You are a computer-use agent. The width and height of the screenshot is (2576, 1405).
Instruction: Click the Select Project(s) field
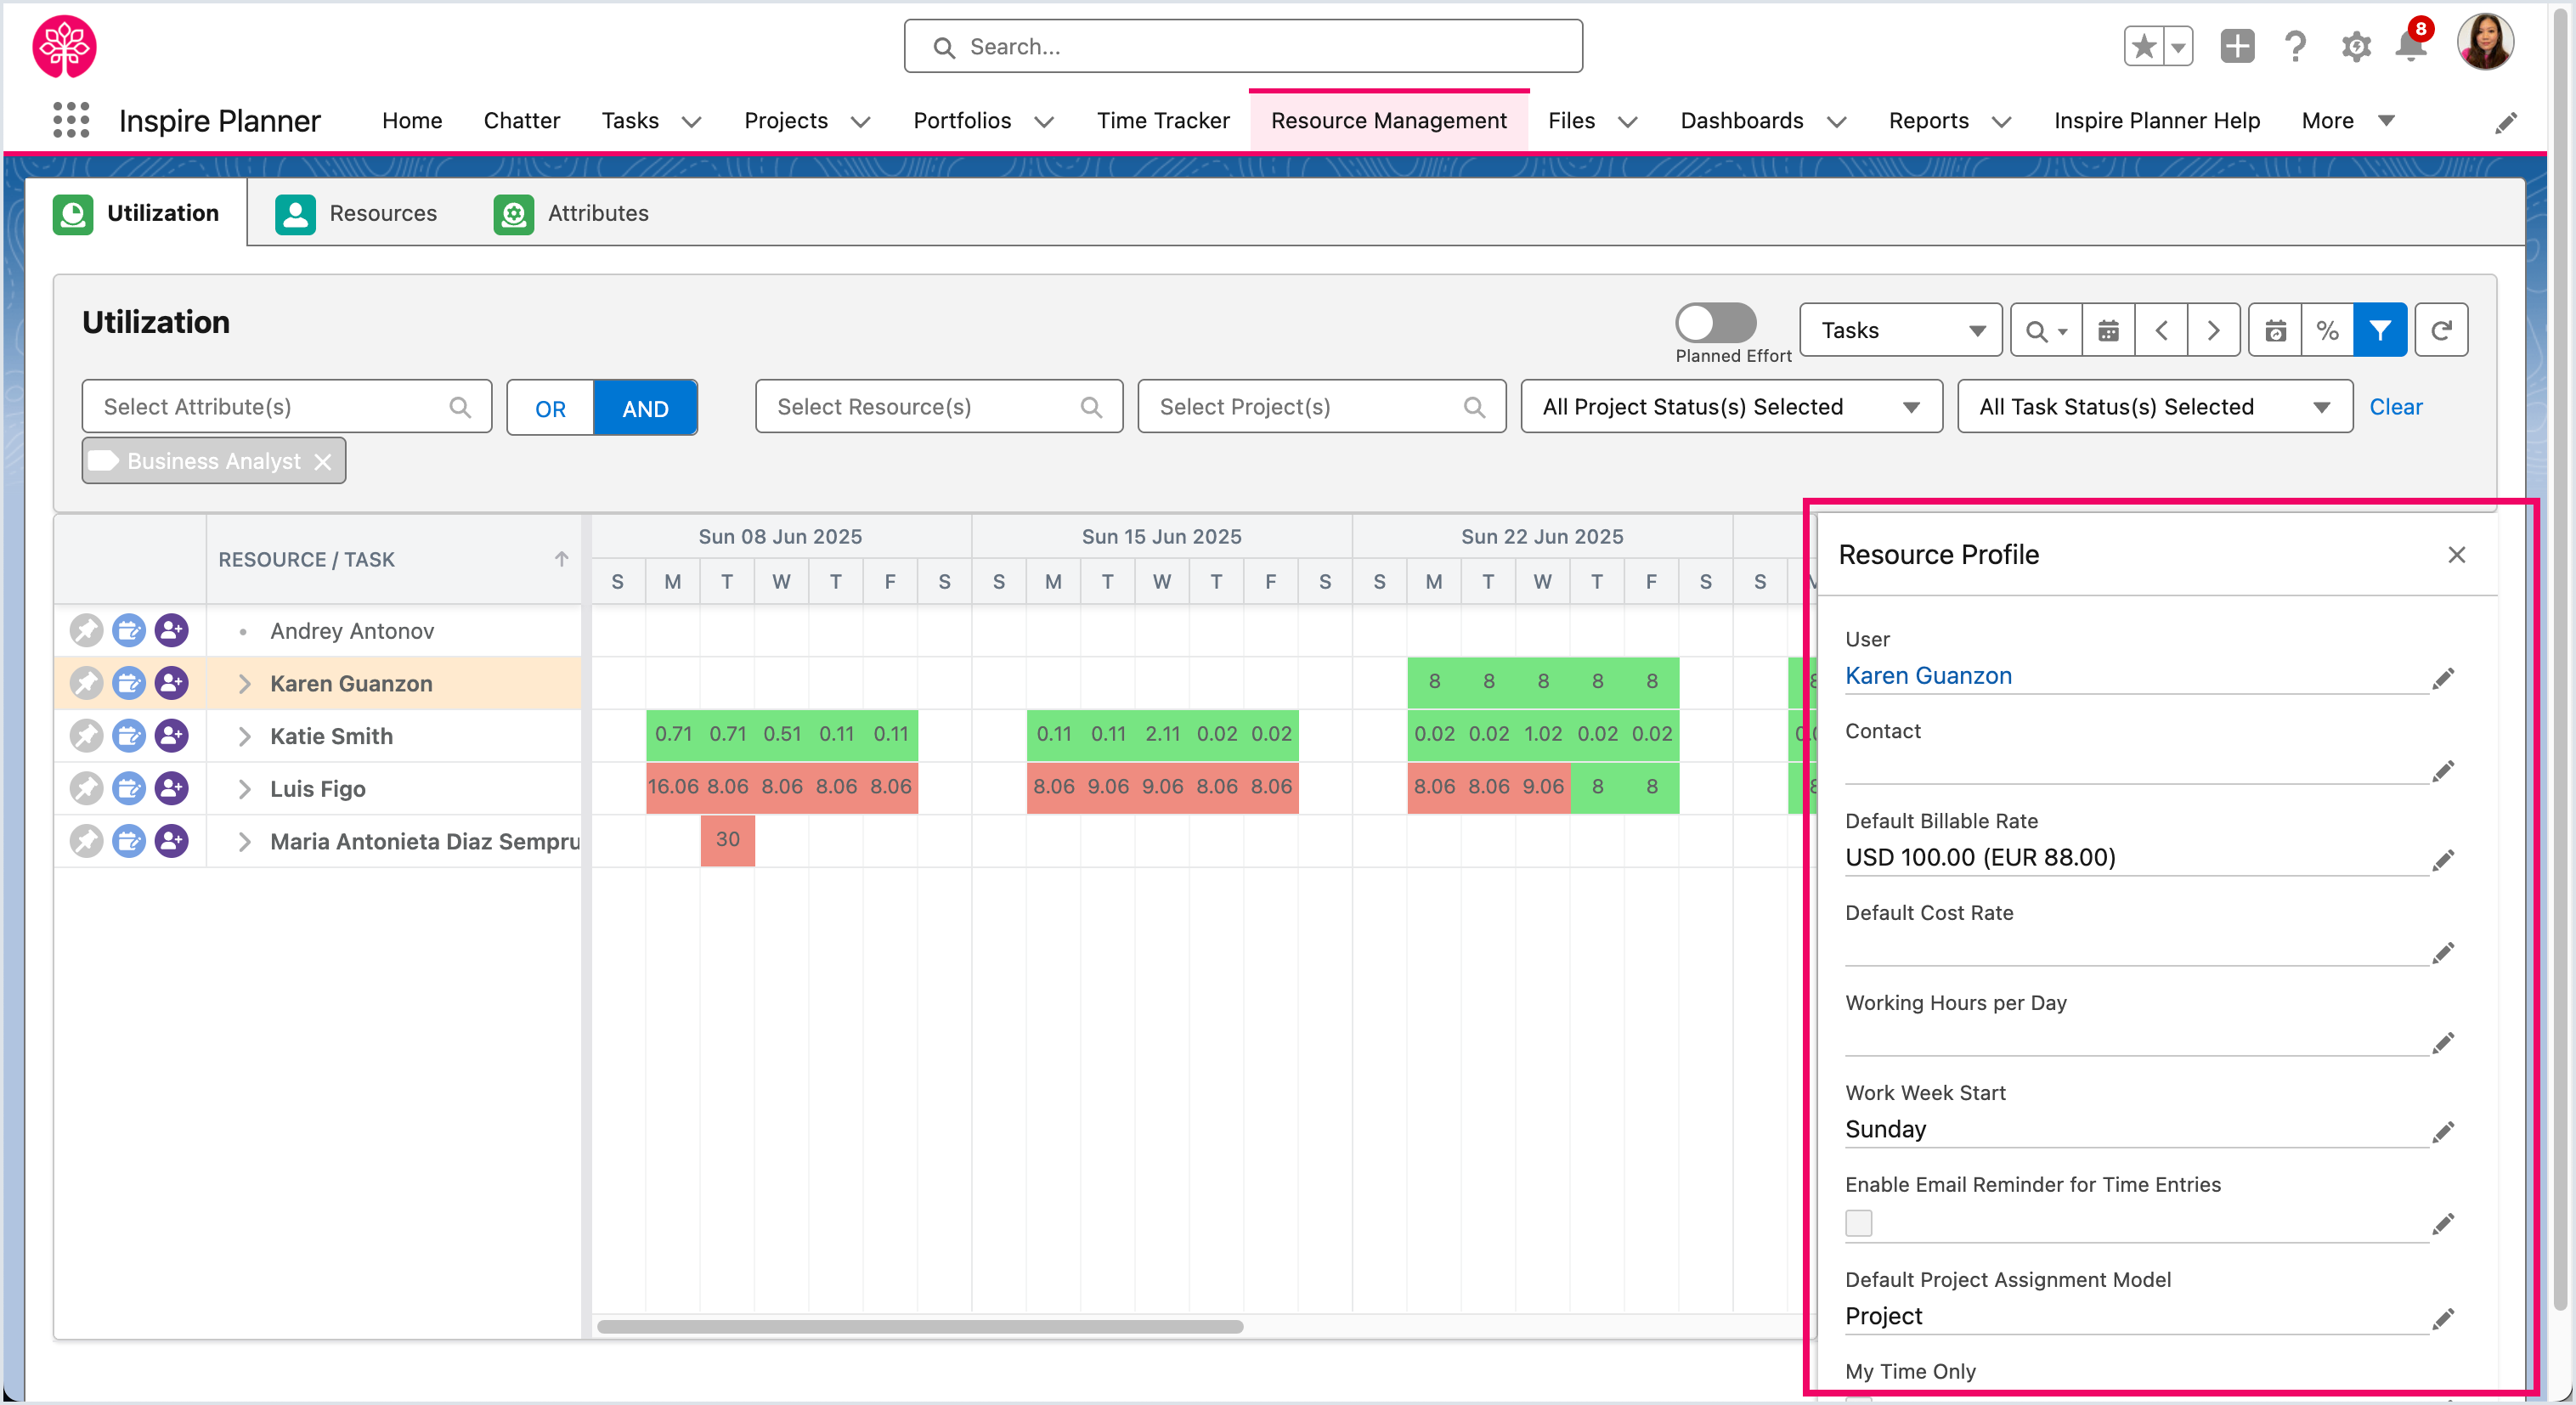coord(1321,407)
